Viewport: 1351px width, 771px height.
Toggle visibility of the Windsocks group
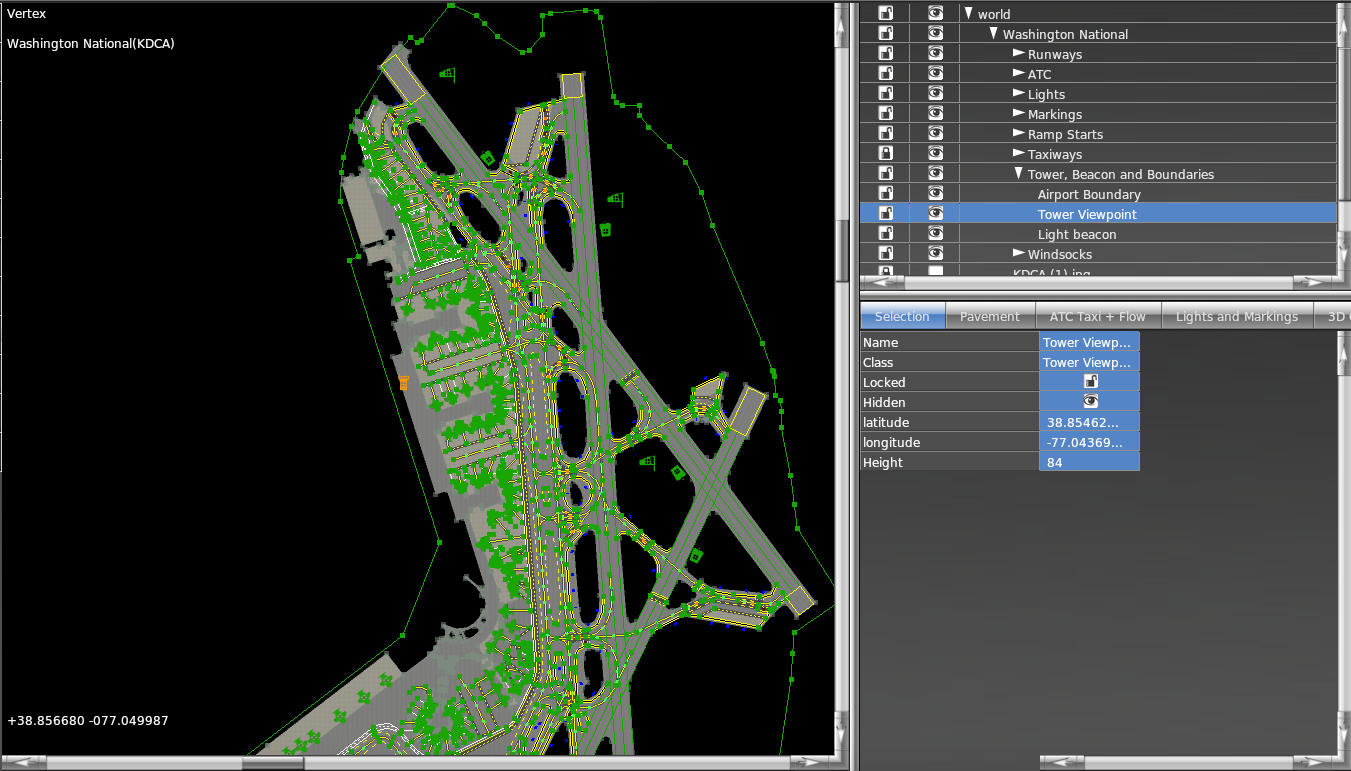(935, 253)
